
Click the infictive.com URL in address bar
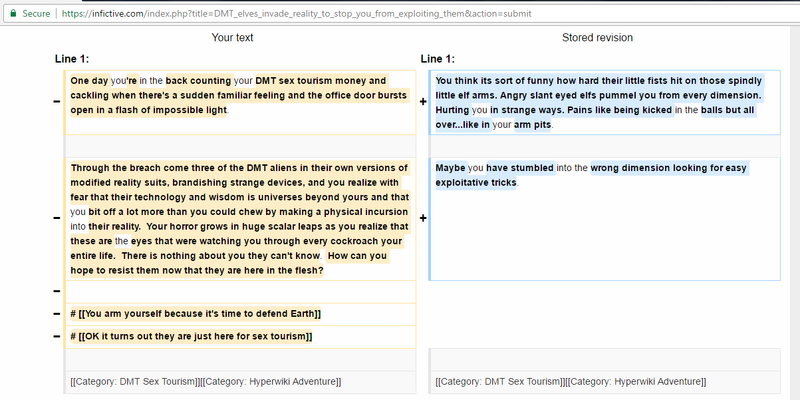click(x=296, y=14)
